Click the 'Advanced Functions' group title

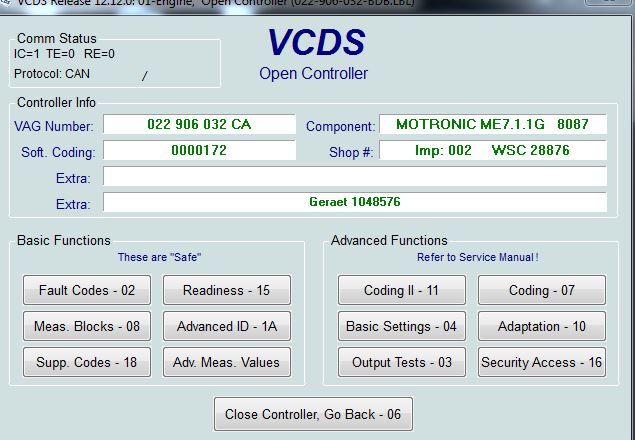[x=389, y=240]
